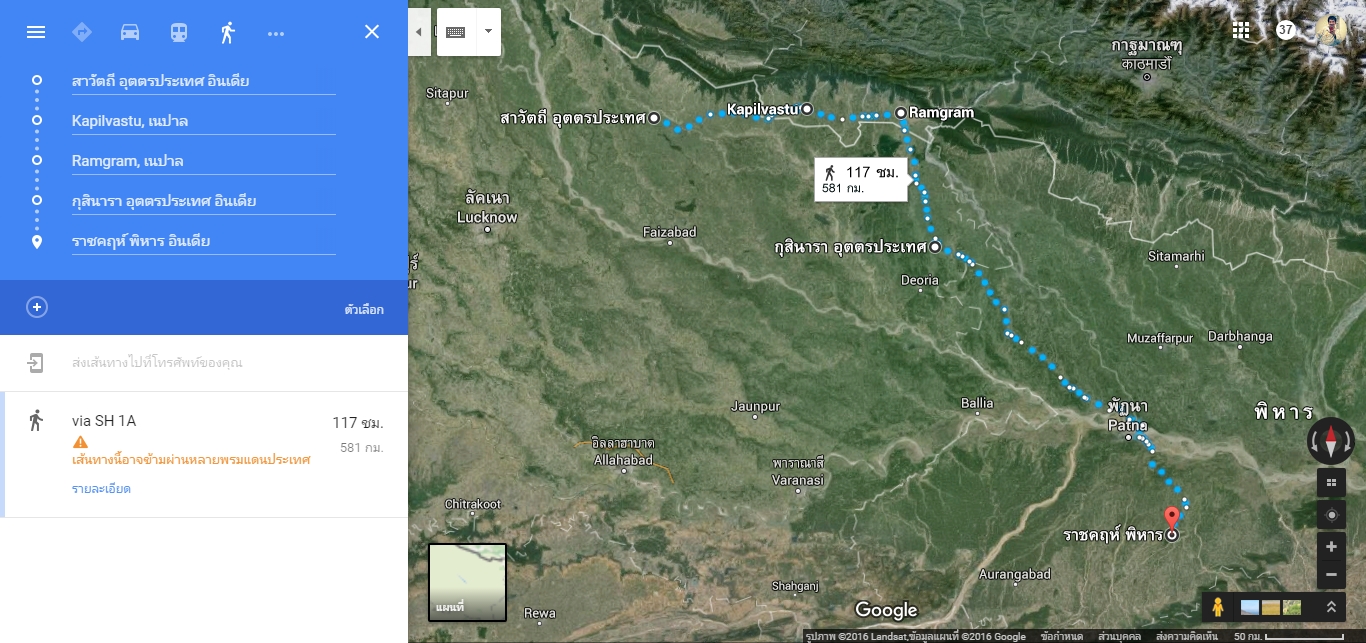Open the hamburger main menu
The width and height of the screenshot is (1366, 643).
click(x=36, y=32)
